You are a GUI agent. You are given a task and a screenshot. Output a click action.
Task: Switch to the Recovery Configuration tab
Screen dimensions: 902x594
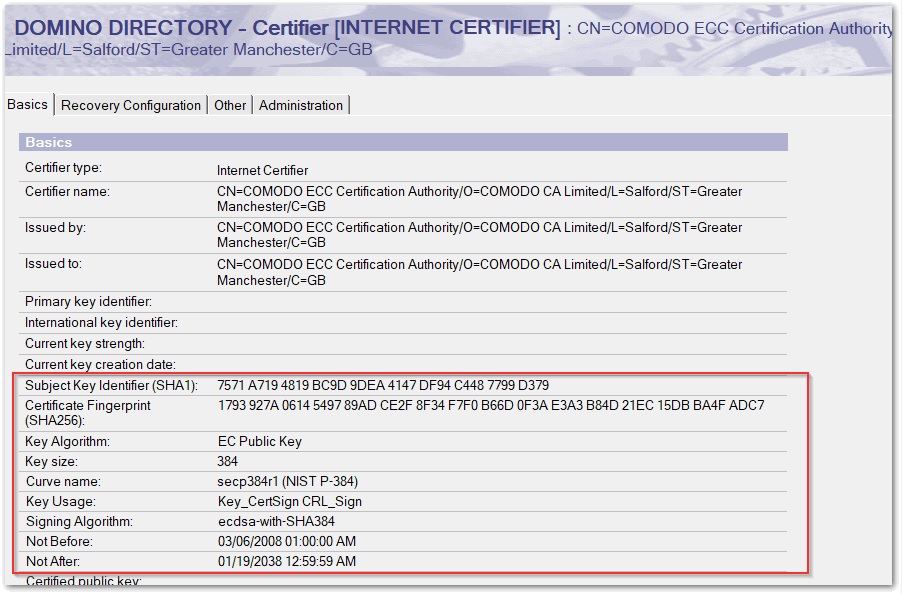point(131,104)
